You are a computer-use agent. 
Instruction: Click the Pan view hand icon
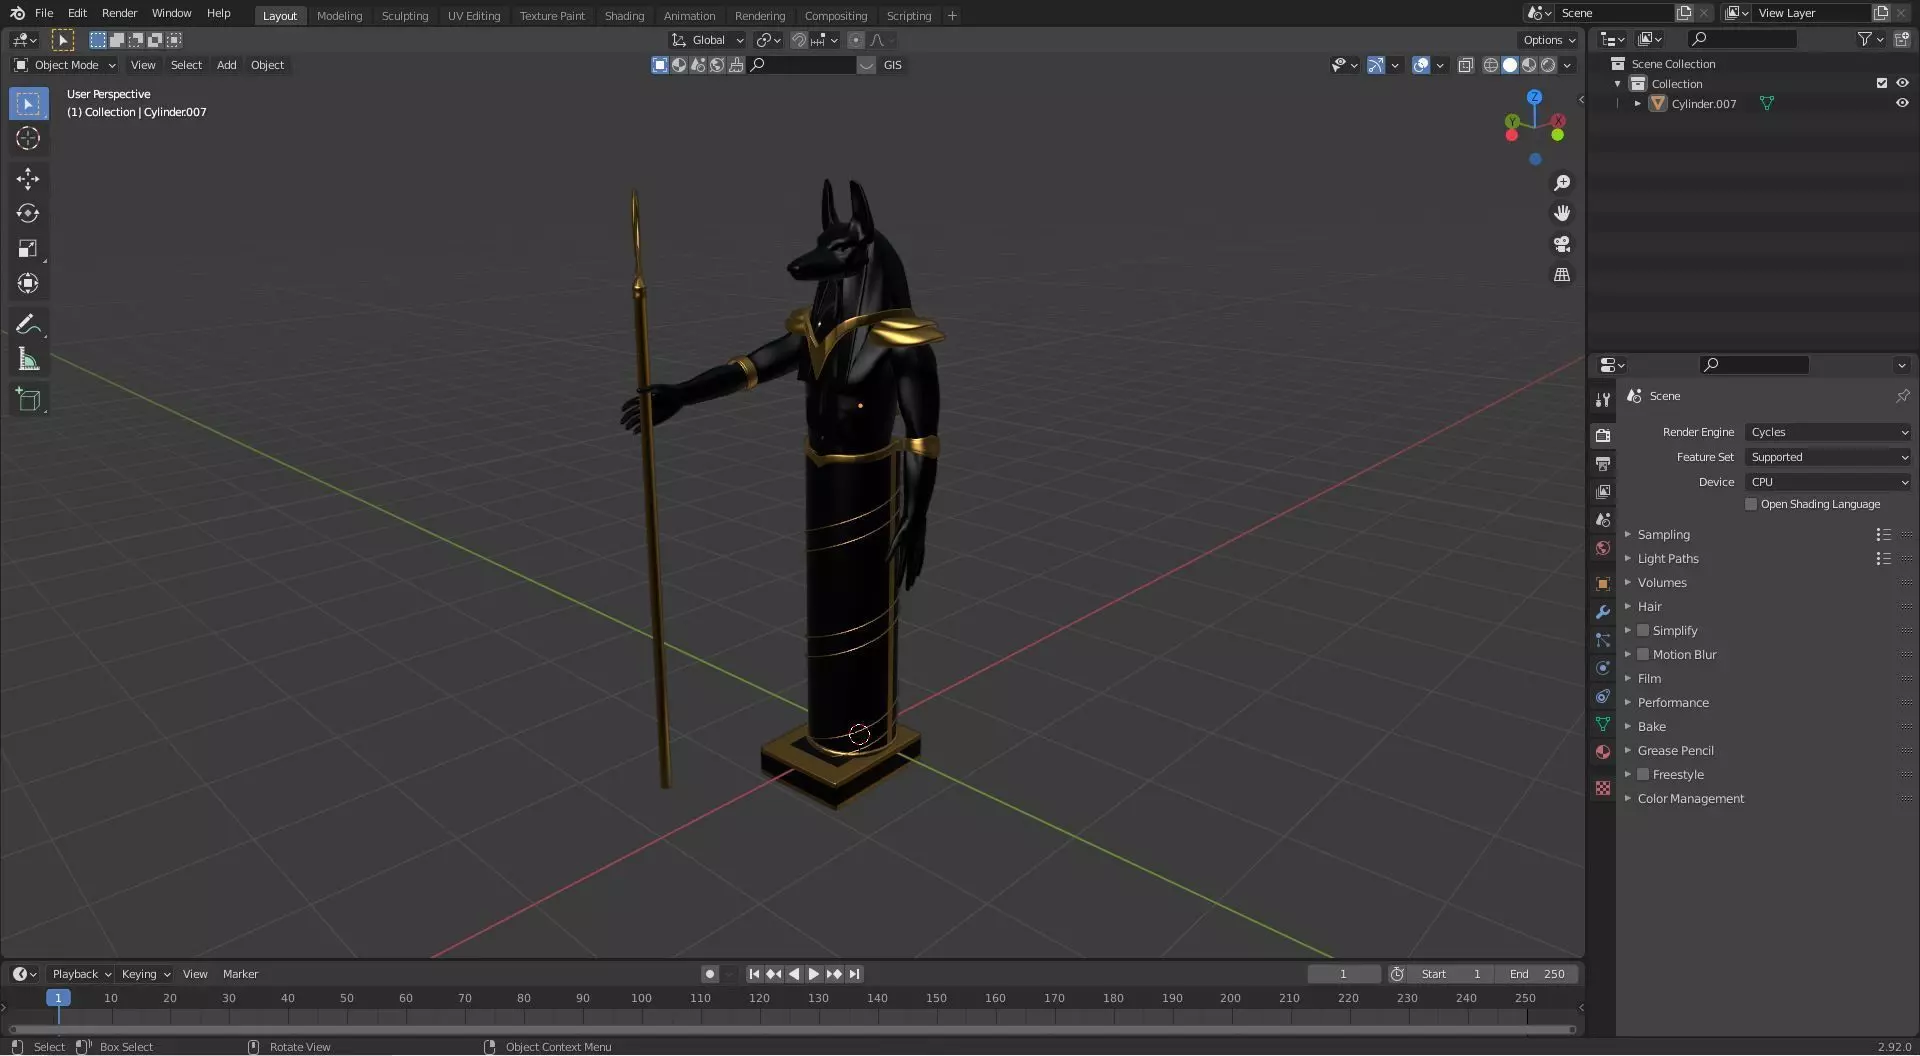(x=1561, y=213)
